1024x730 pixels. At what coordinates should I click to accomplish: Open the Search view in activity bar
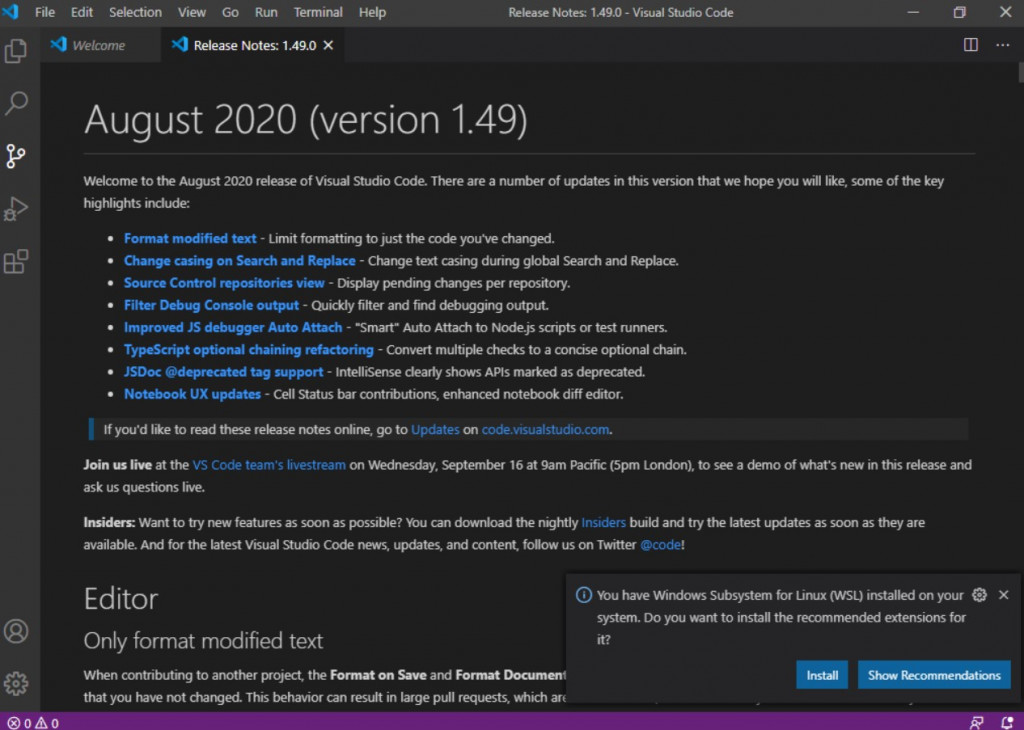pos(16,103)
